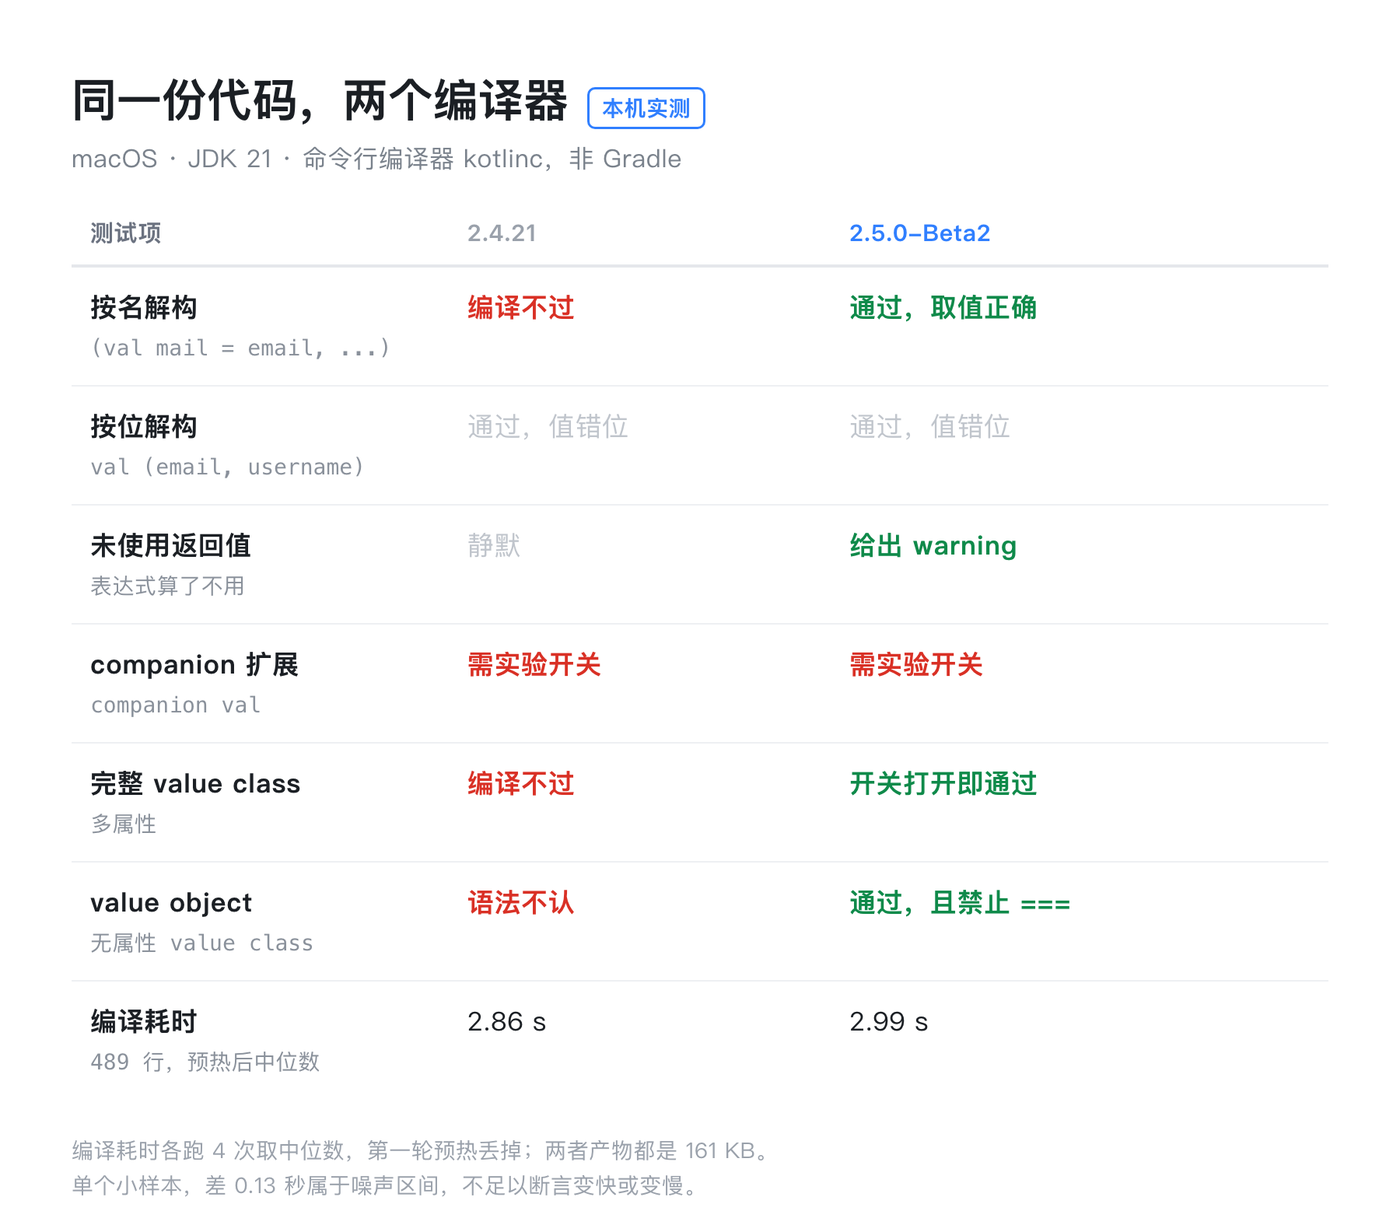This screenshot has height=1225, width=1400.
Task: Click the 语法不认 cell
Action: [x=521, y=903]
